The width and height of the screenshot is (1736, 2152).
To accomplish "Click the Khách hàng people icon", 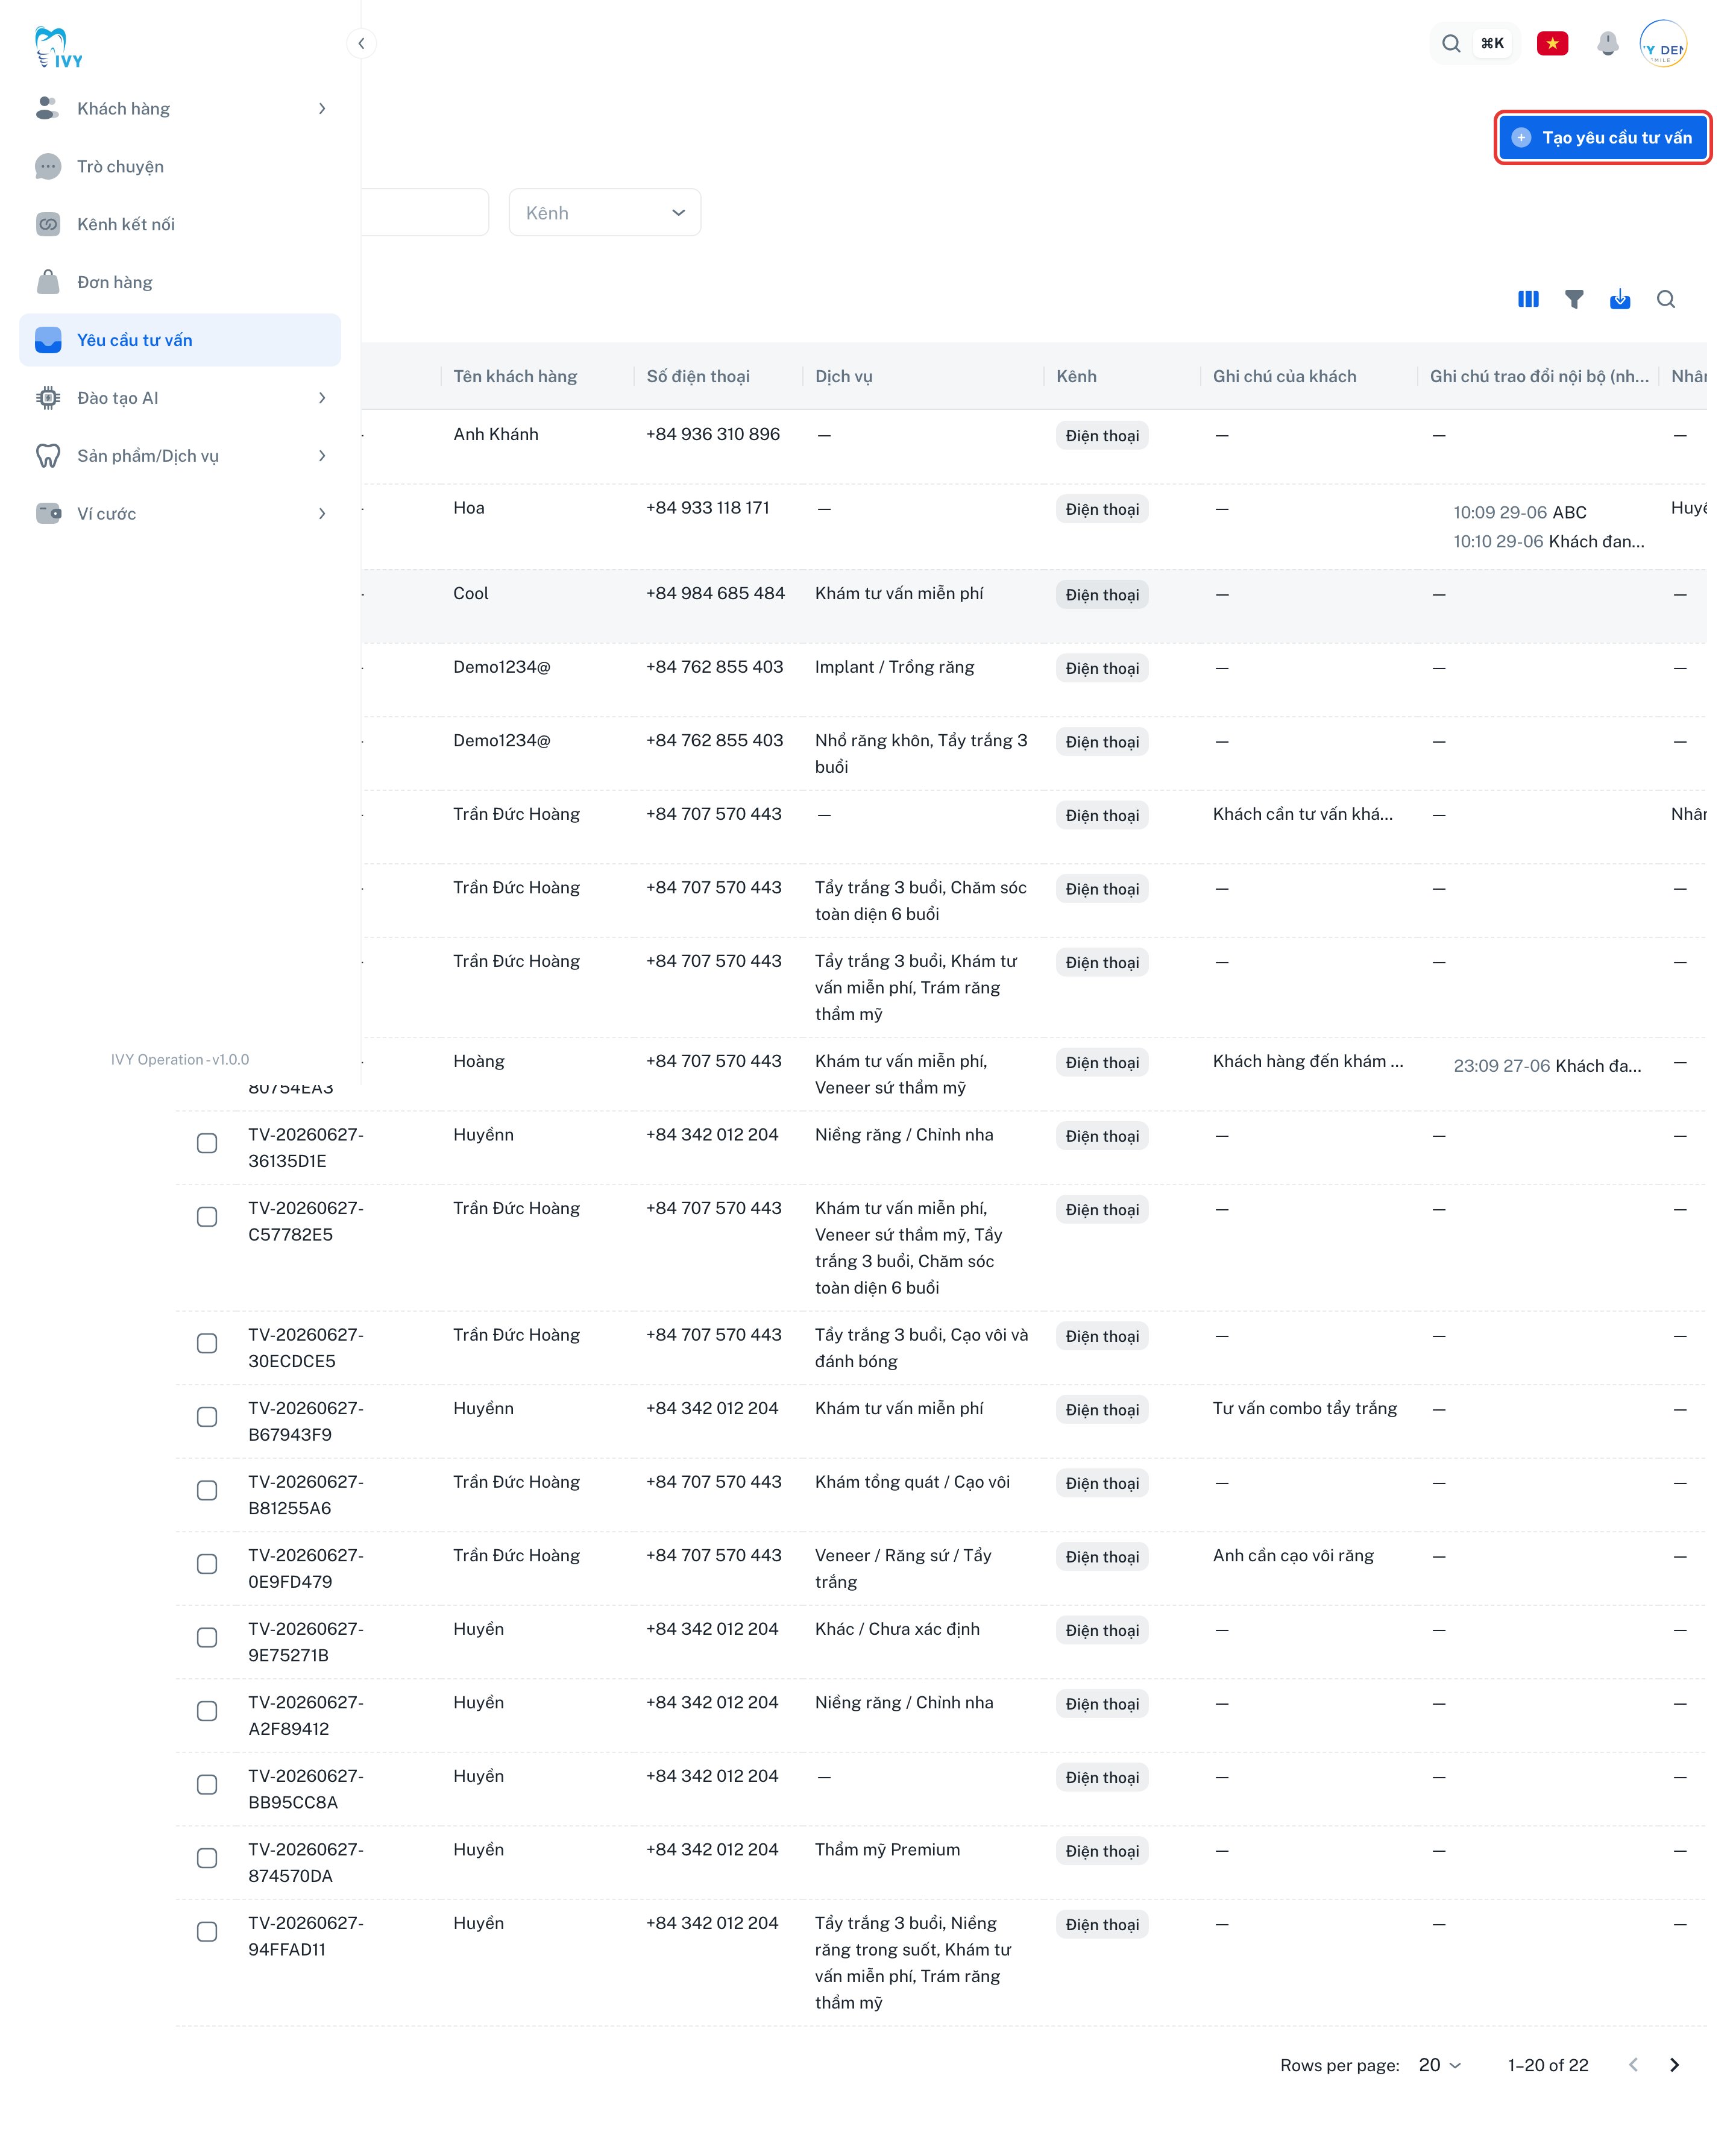I will pos(48,108).
